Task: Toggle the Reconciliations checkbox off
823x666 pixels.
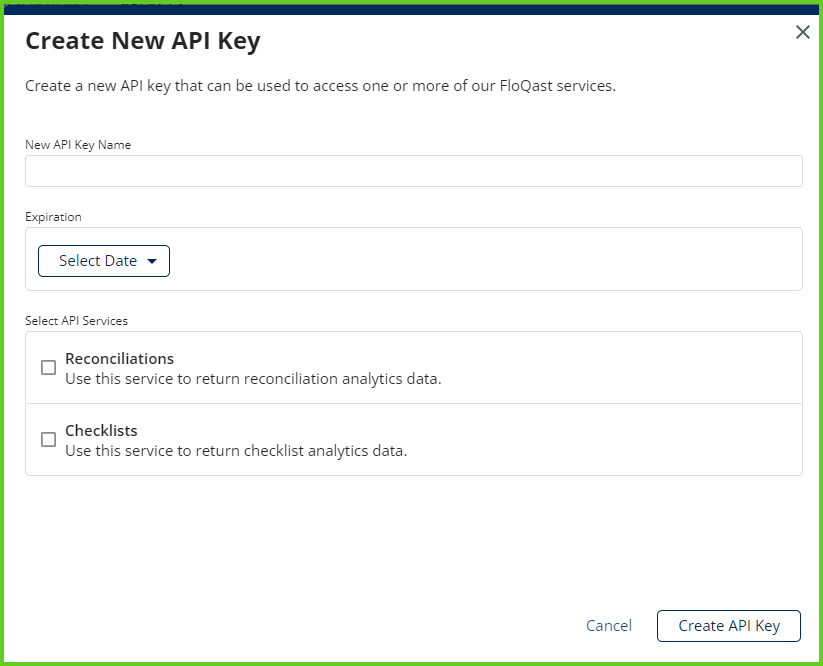Action: coord(48,367)
